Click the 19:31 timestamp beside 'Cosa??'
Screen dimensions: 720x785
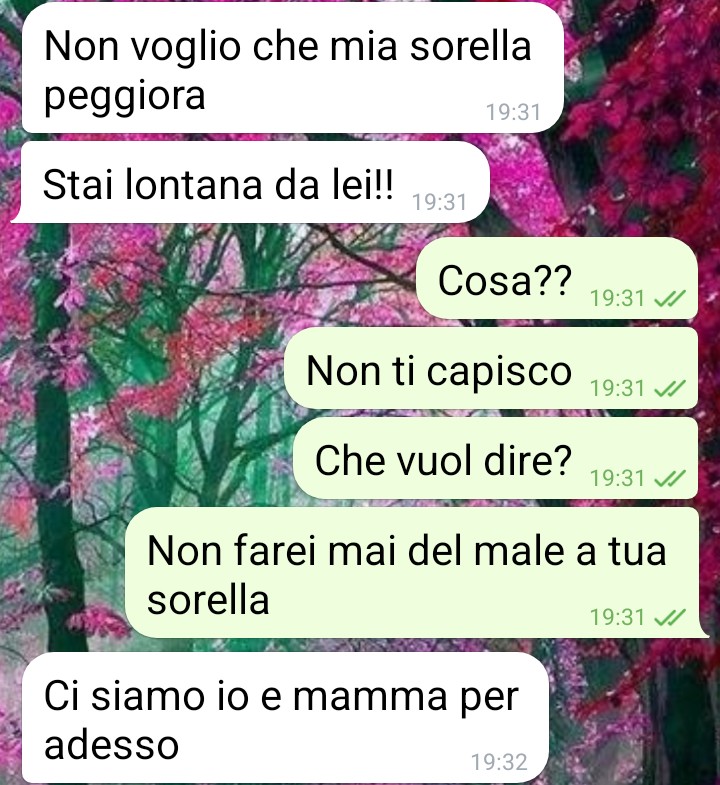coord(617,299)
